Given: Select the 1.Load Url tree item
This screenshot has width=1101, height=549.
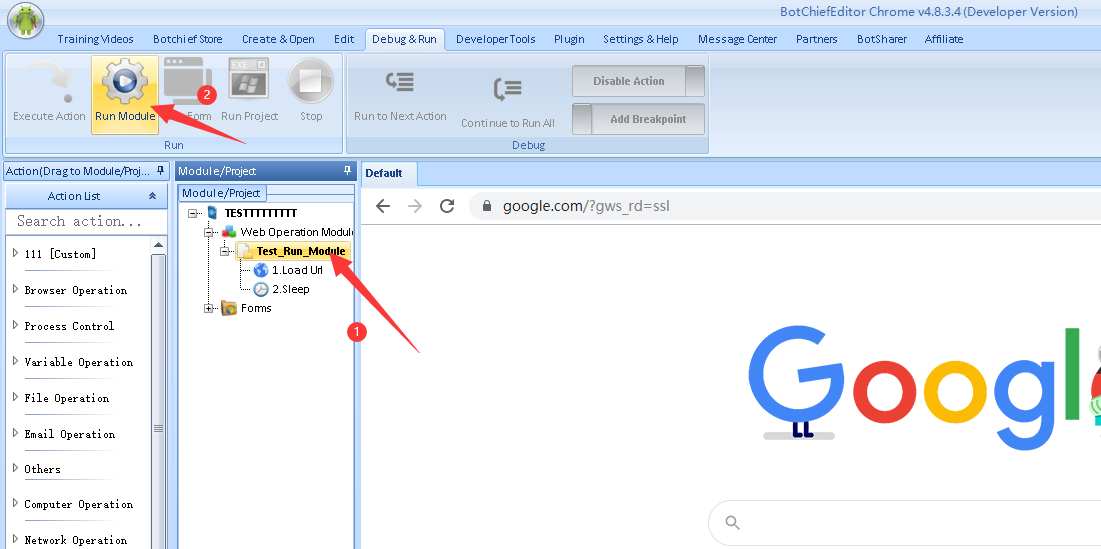Looking at the screenshot, I should (x=296, y=270).
